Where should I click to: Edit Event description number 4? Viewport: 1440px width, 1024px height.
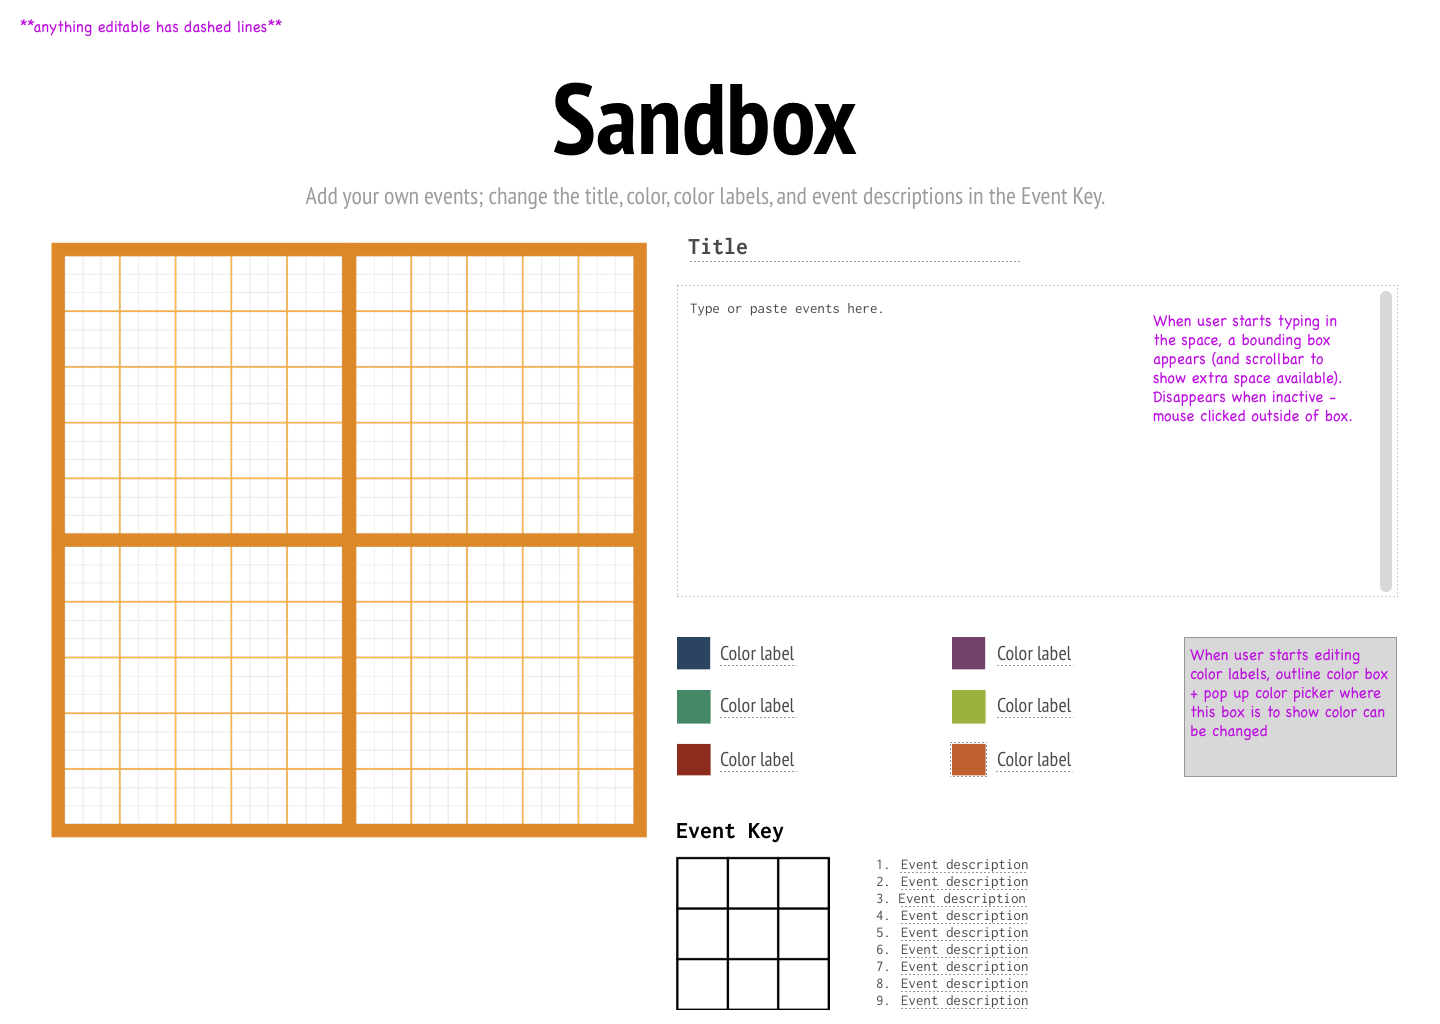(964, 916)
